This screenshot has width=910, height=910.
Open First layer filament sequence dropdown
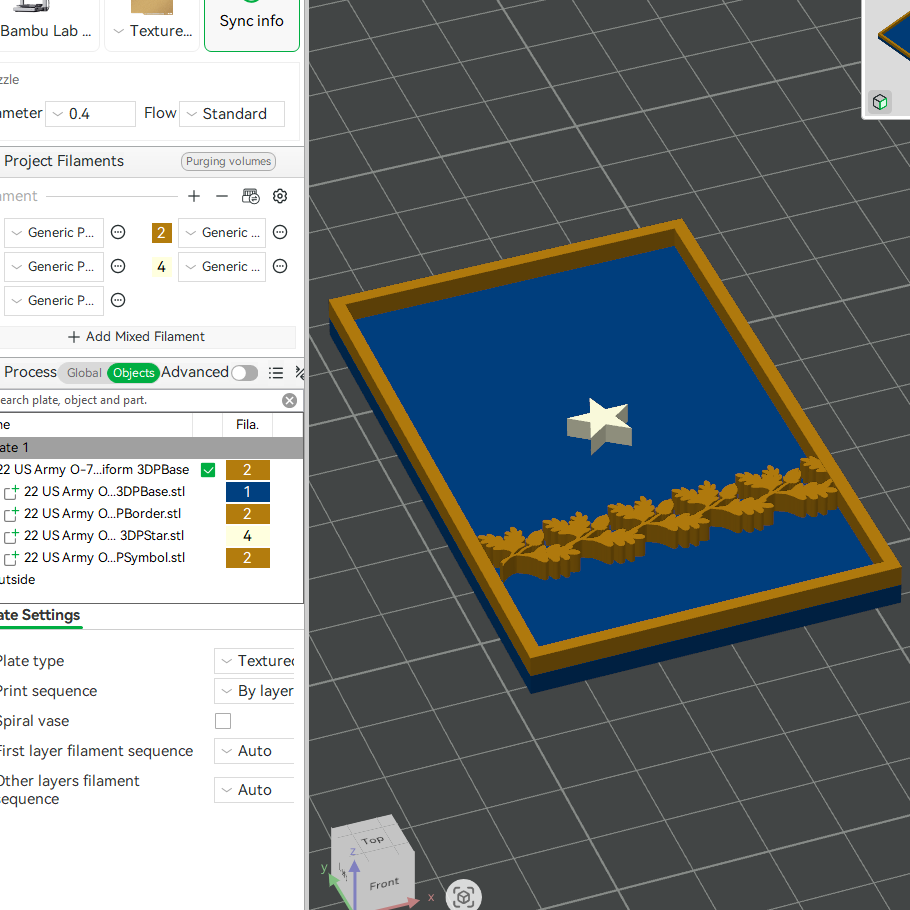(x=254, y=751)
